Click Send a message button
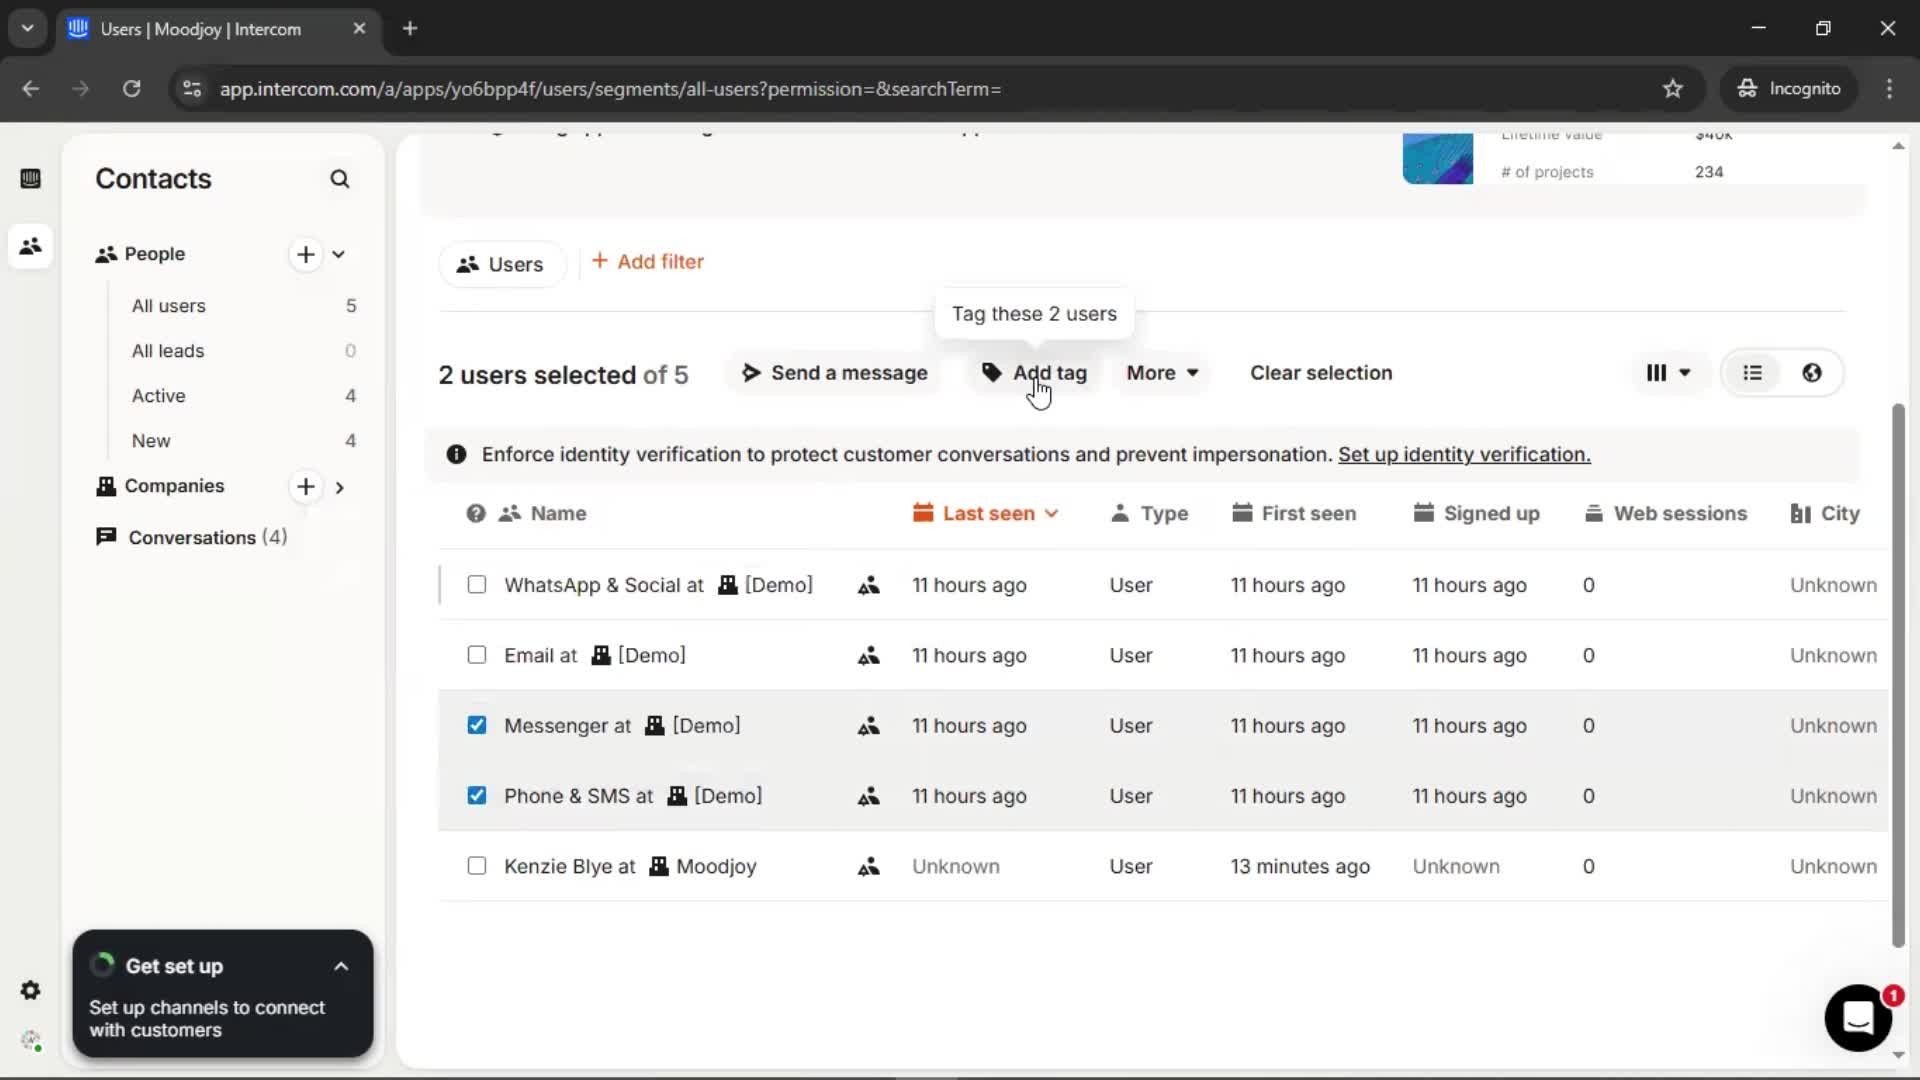This screenshot has height=1080, width=1920. tap(834, 373)
